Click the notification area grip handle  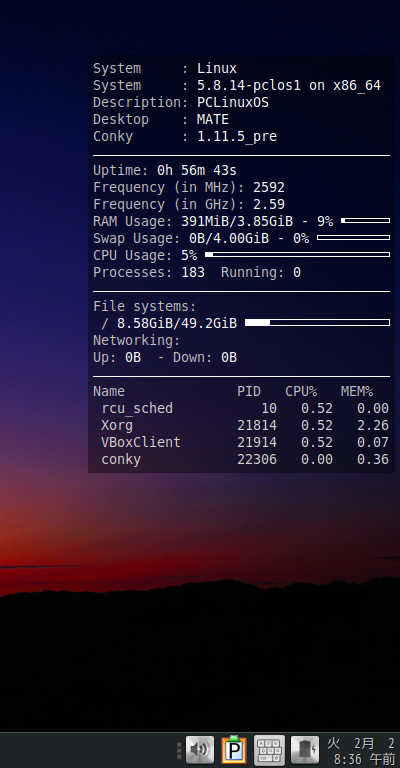pos(179,750)
